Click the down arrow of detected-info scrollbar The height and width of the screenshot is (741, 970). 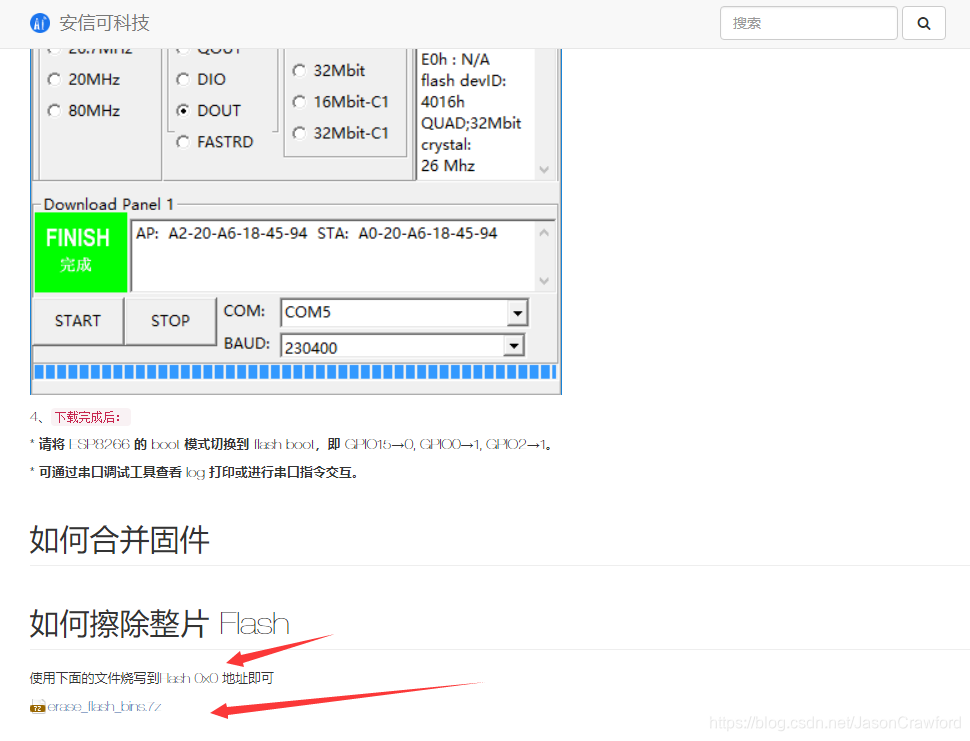pyautogui.click(x=544, y=169)
